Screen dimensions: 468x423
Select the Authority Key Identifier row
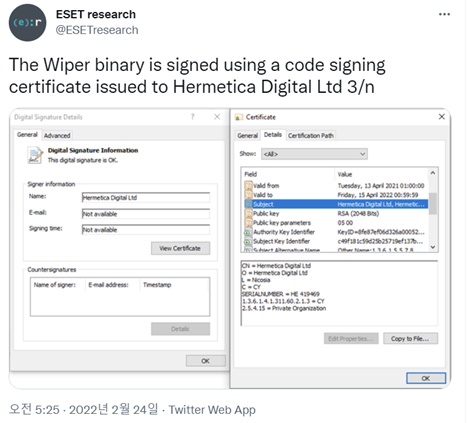click(335, 232)
